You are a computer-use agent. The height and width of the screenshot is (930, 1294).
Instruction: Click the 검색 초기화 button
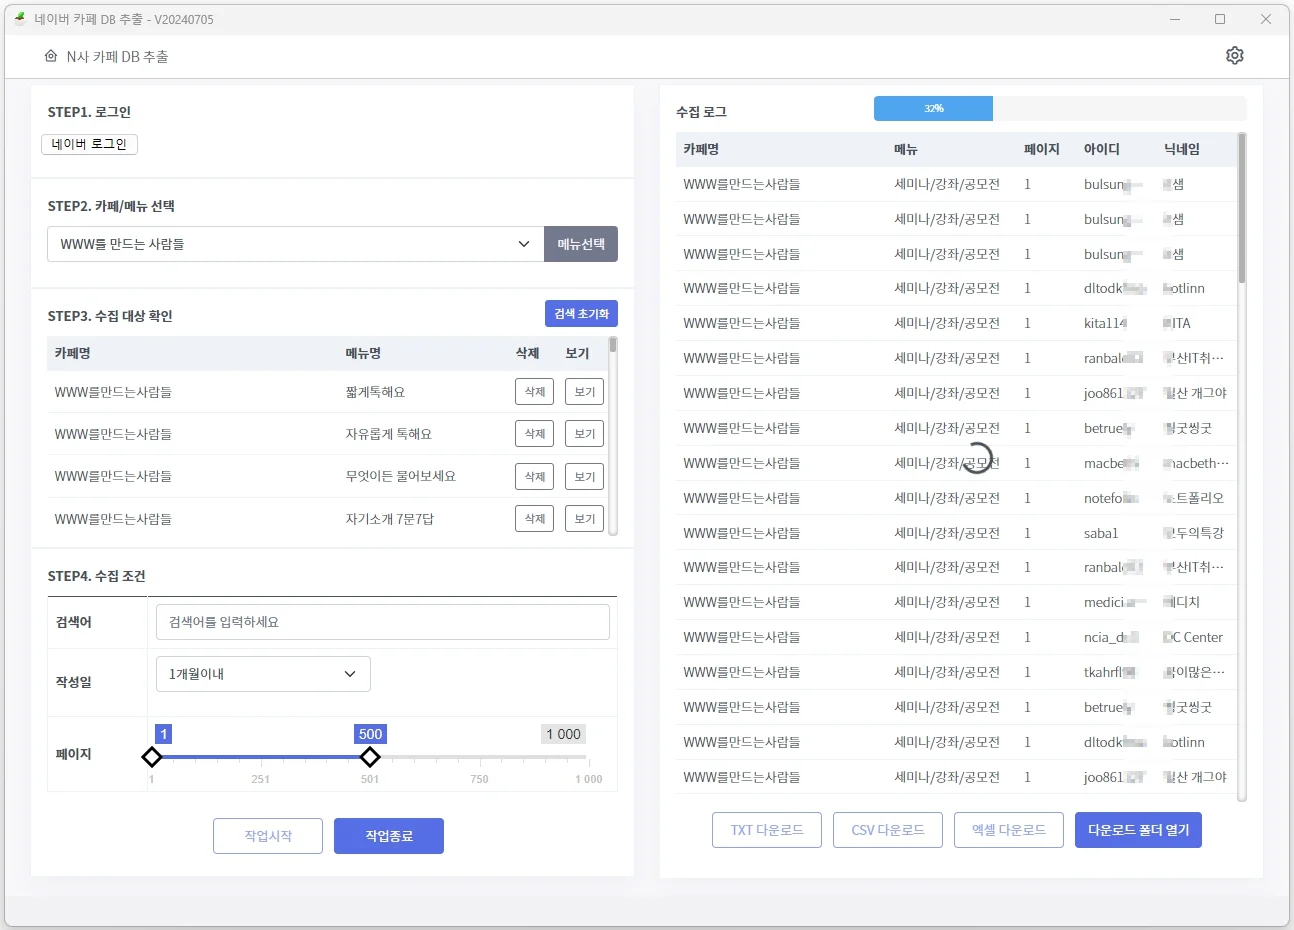(581, 314)
